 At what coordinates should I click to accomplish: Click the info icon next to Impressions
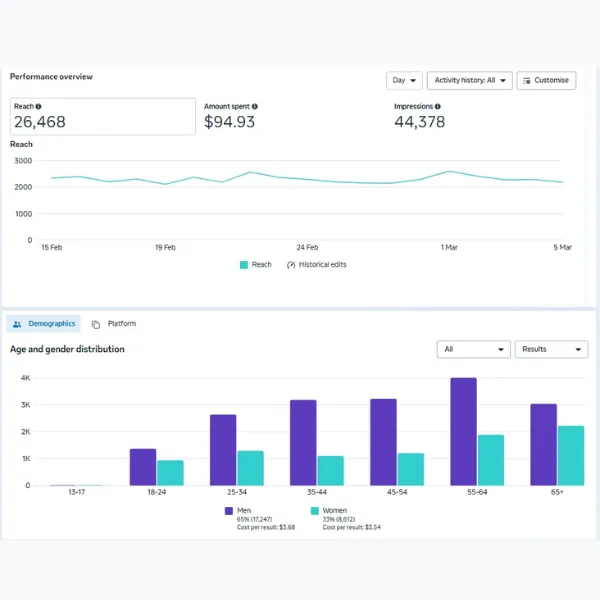pos(437,106)
